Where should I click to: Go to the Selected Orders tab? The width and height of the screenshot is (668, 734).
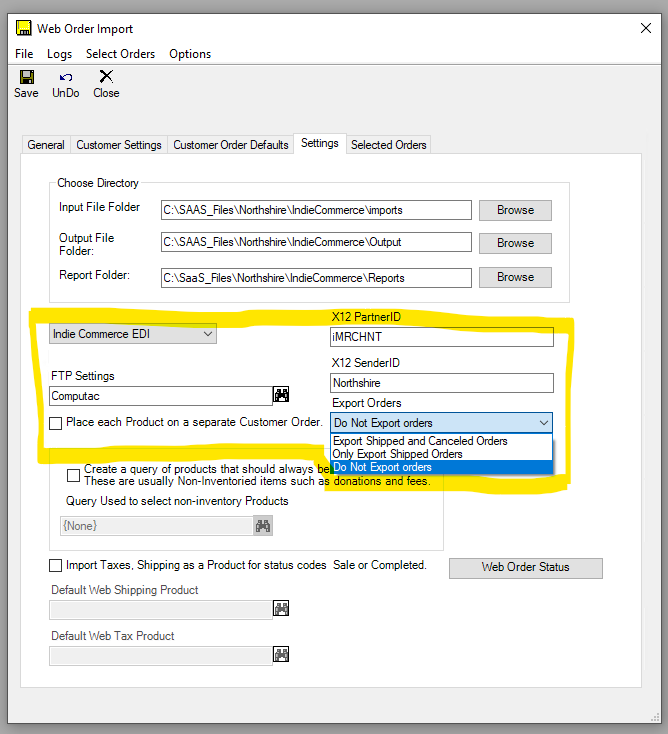(389, 145)
